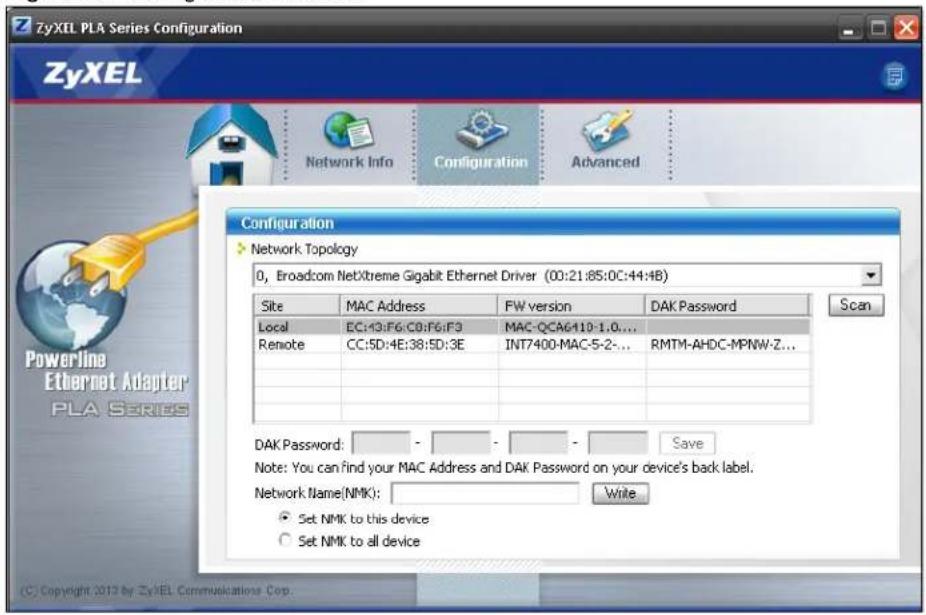Viewport: 926px width, 615px height.
Task: Open the Advanced tools icon
Action: click(x=606, y=129)
